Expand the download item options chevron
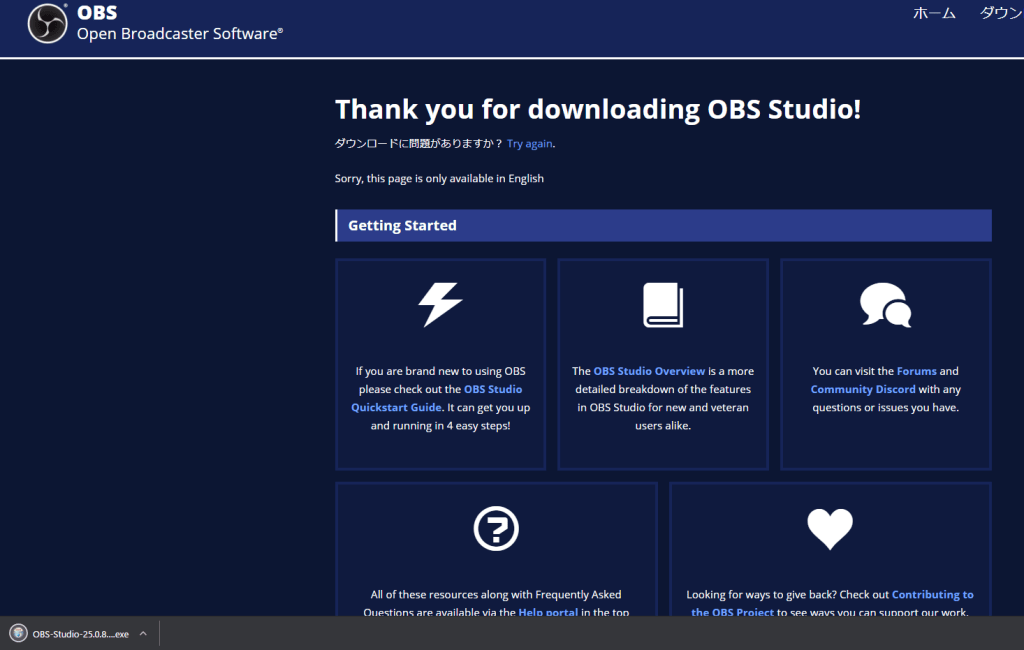The image size is (1024, 650). pos(143,633)
